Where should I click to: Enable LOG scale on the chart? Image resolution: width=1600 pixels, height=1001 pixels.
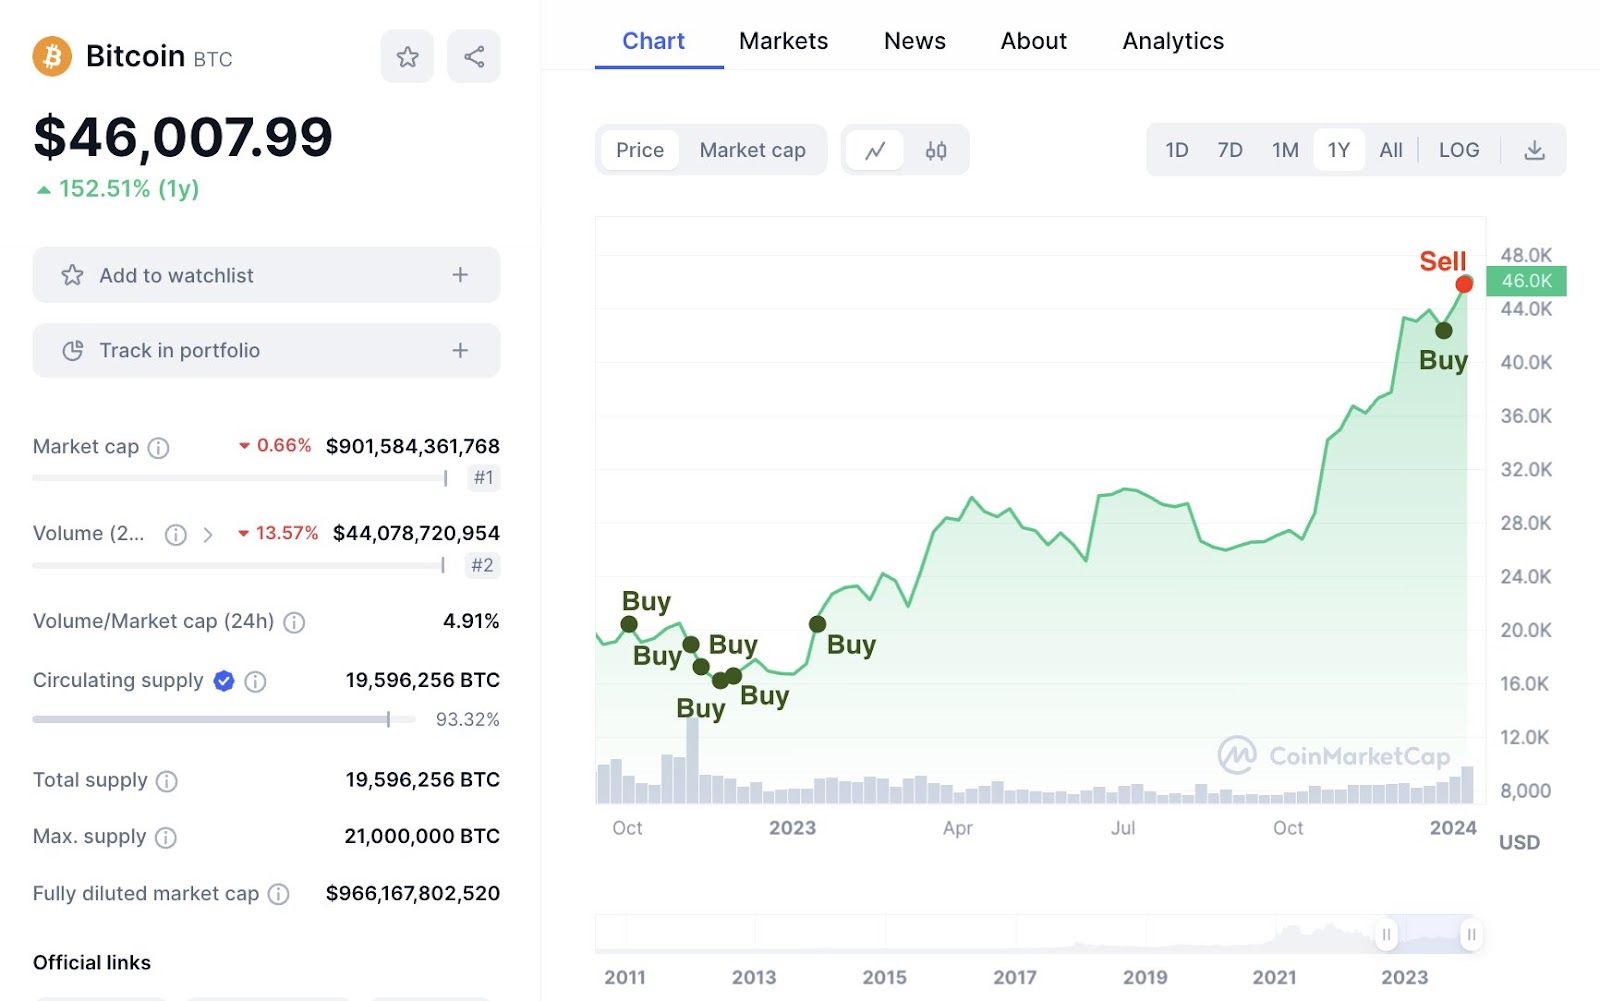[x=1458, y=151]
